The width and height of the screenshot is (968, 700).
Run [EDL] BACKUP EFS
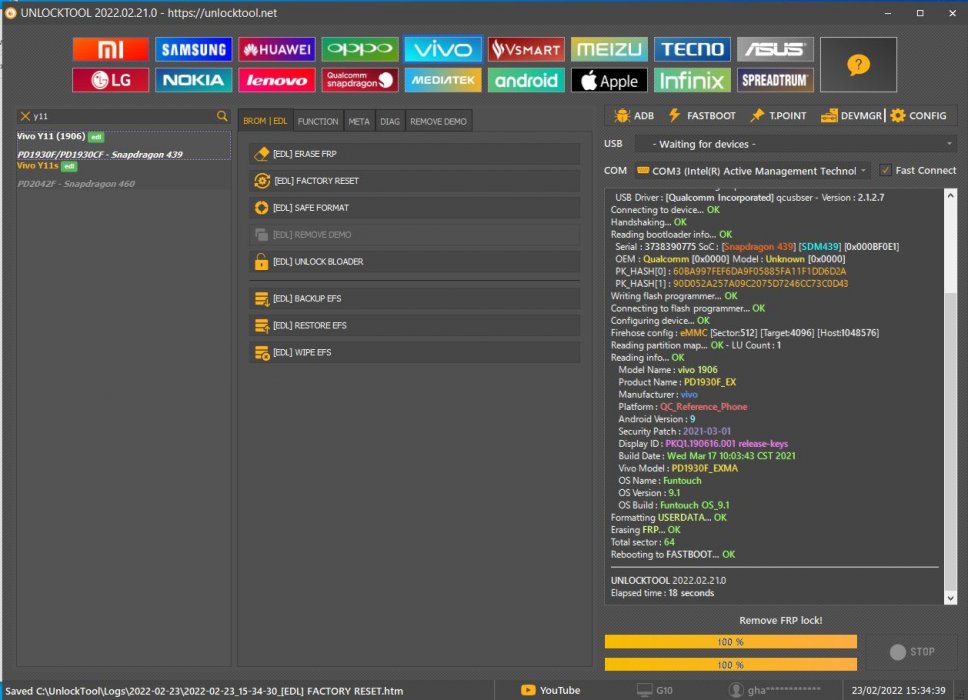click(x=415, y=299)
